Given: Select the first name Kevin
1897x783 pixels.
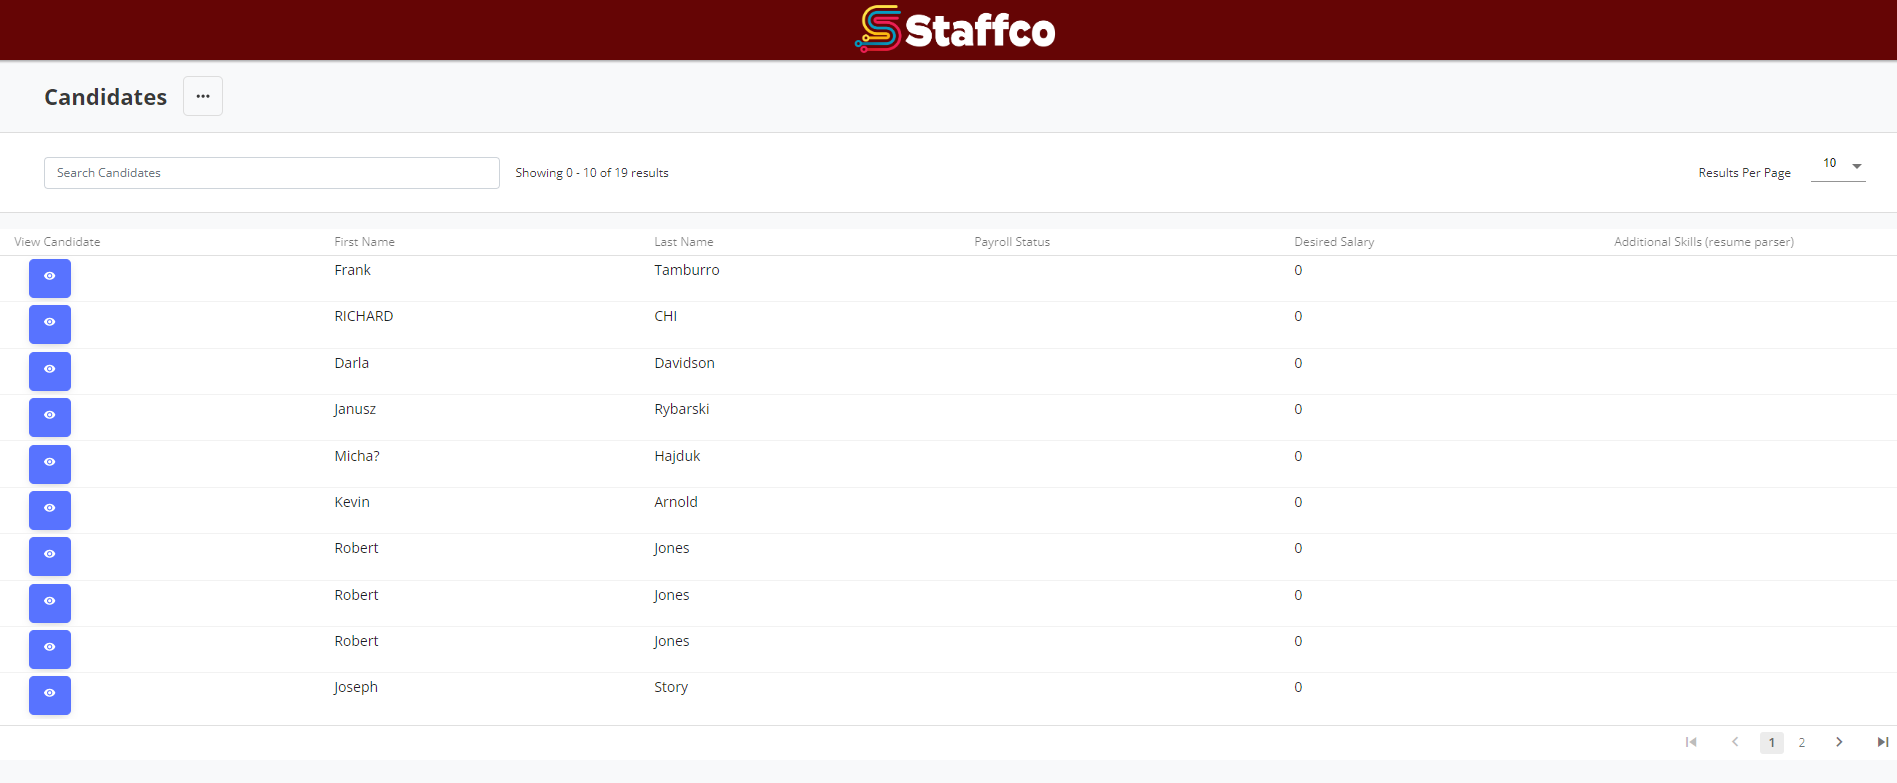Looking at the screenshot, I should pos(352,502).
